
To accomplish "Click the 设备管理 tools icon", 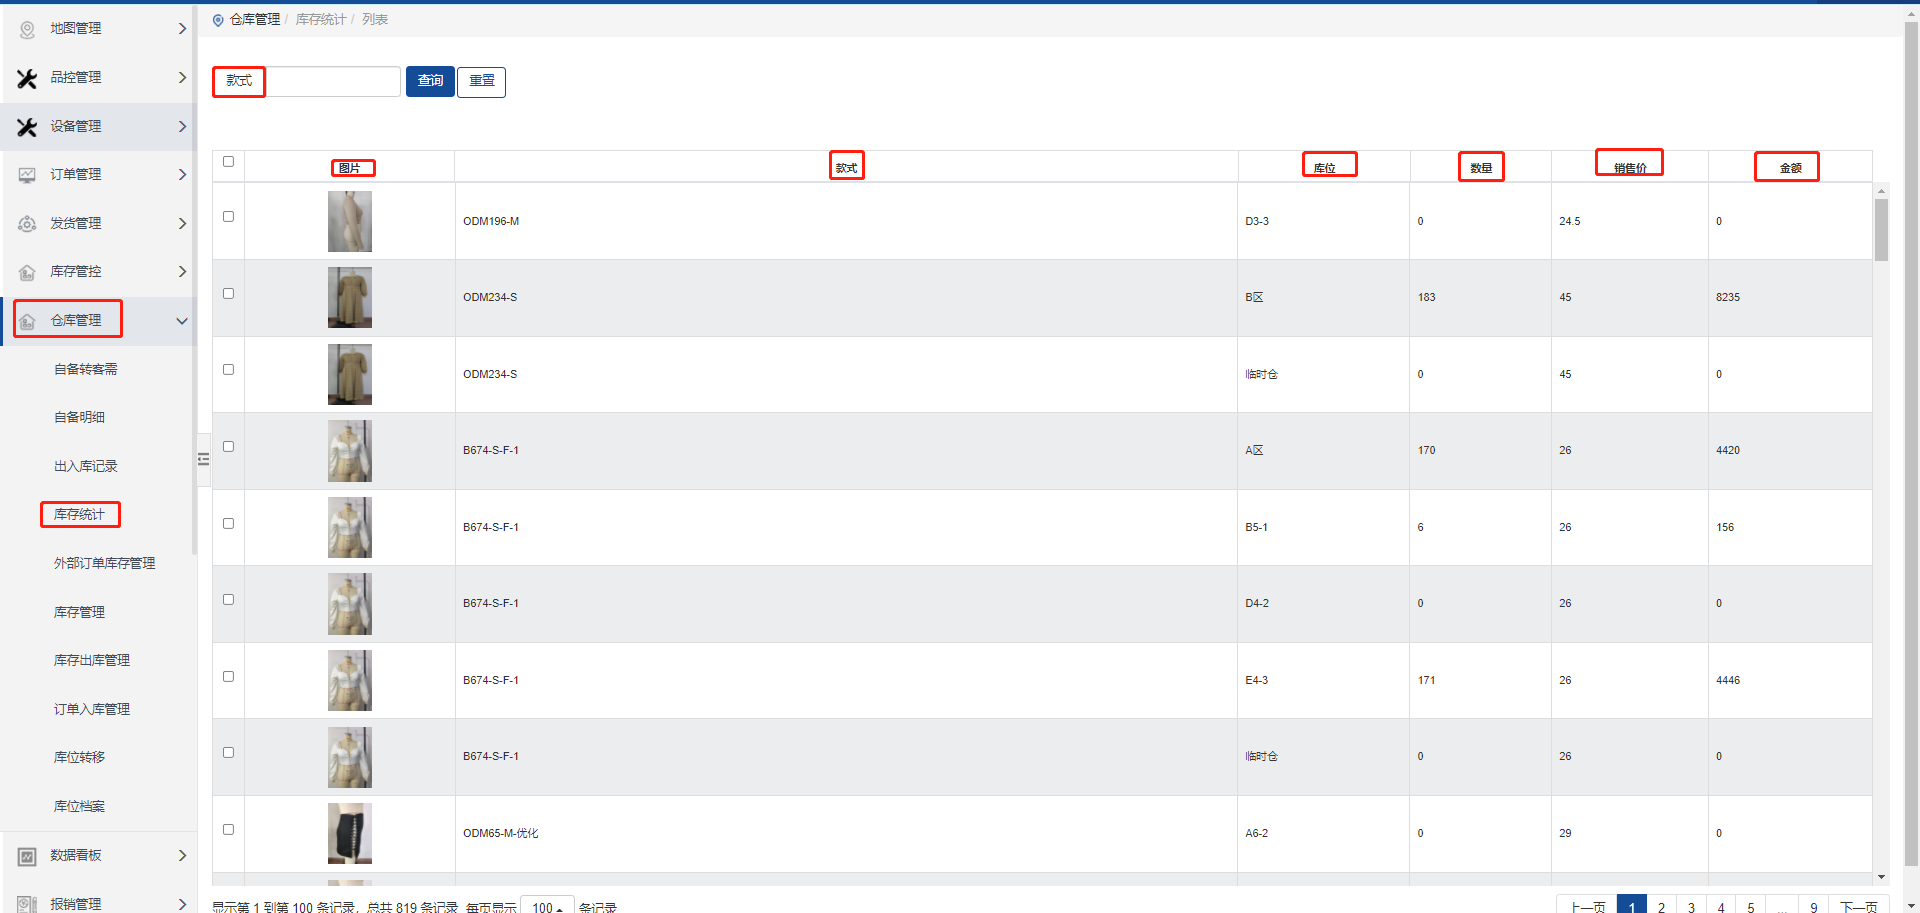I will click(27, 127).
